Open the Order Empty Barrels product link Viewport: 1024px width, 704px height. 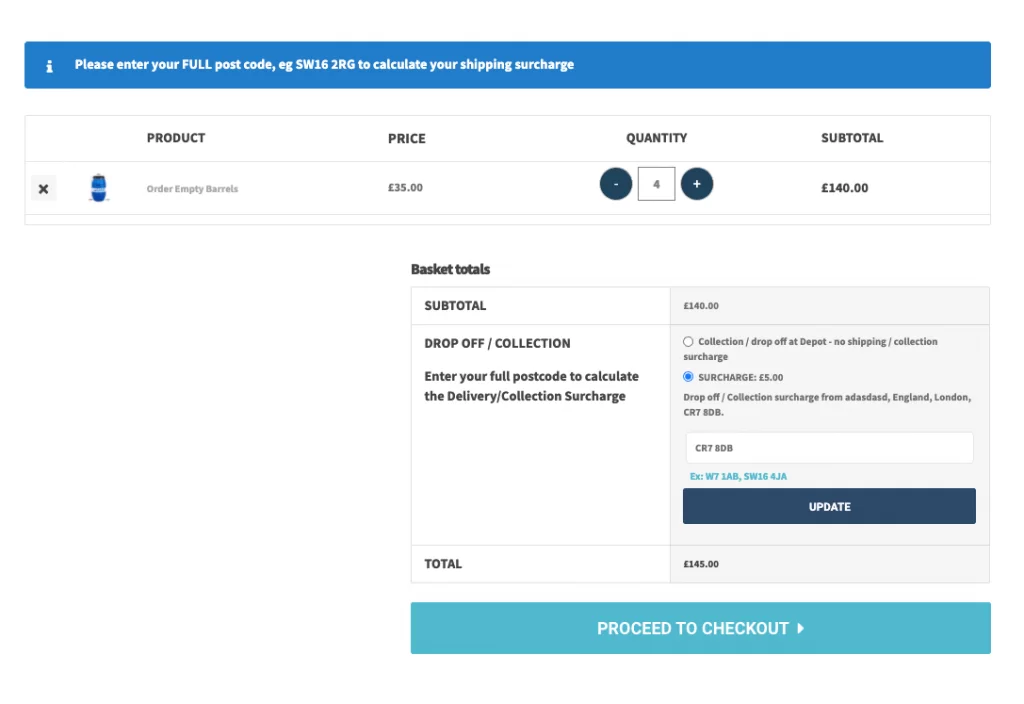(x=192, y=189)
